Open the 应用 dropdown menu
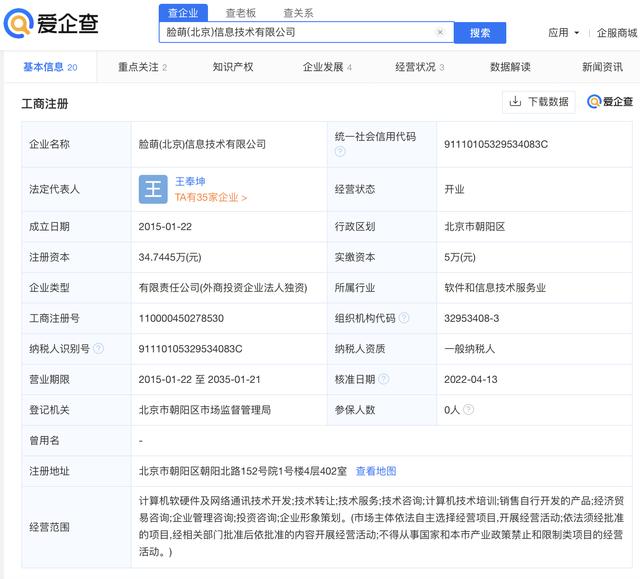 pyautogui.click(x=563, y=33)
